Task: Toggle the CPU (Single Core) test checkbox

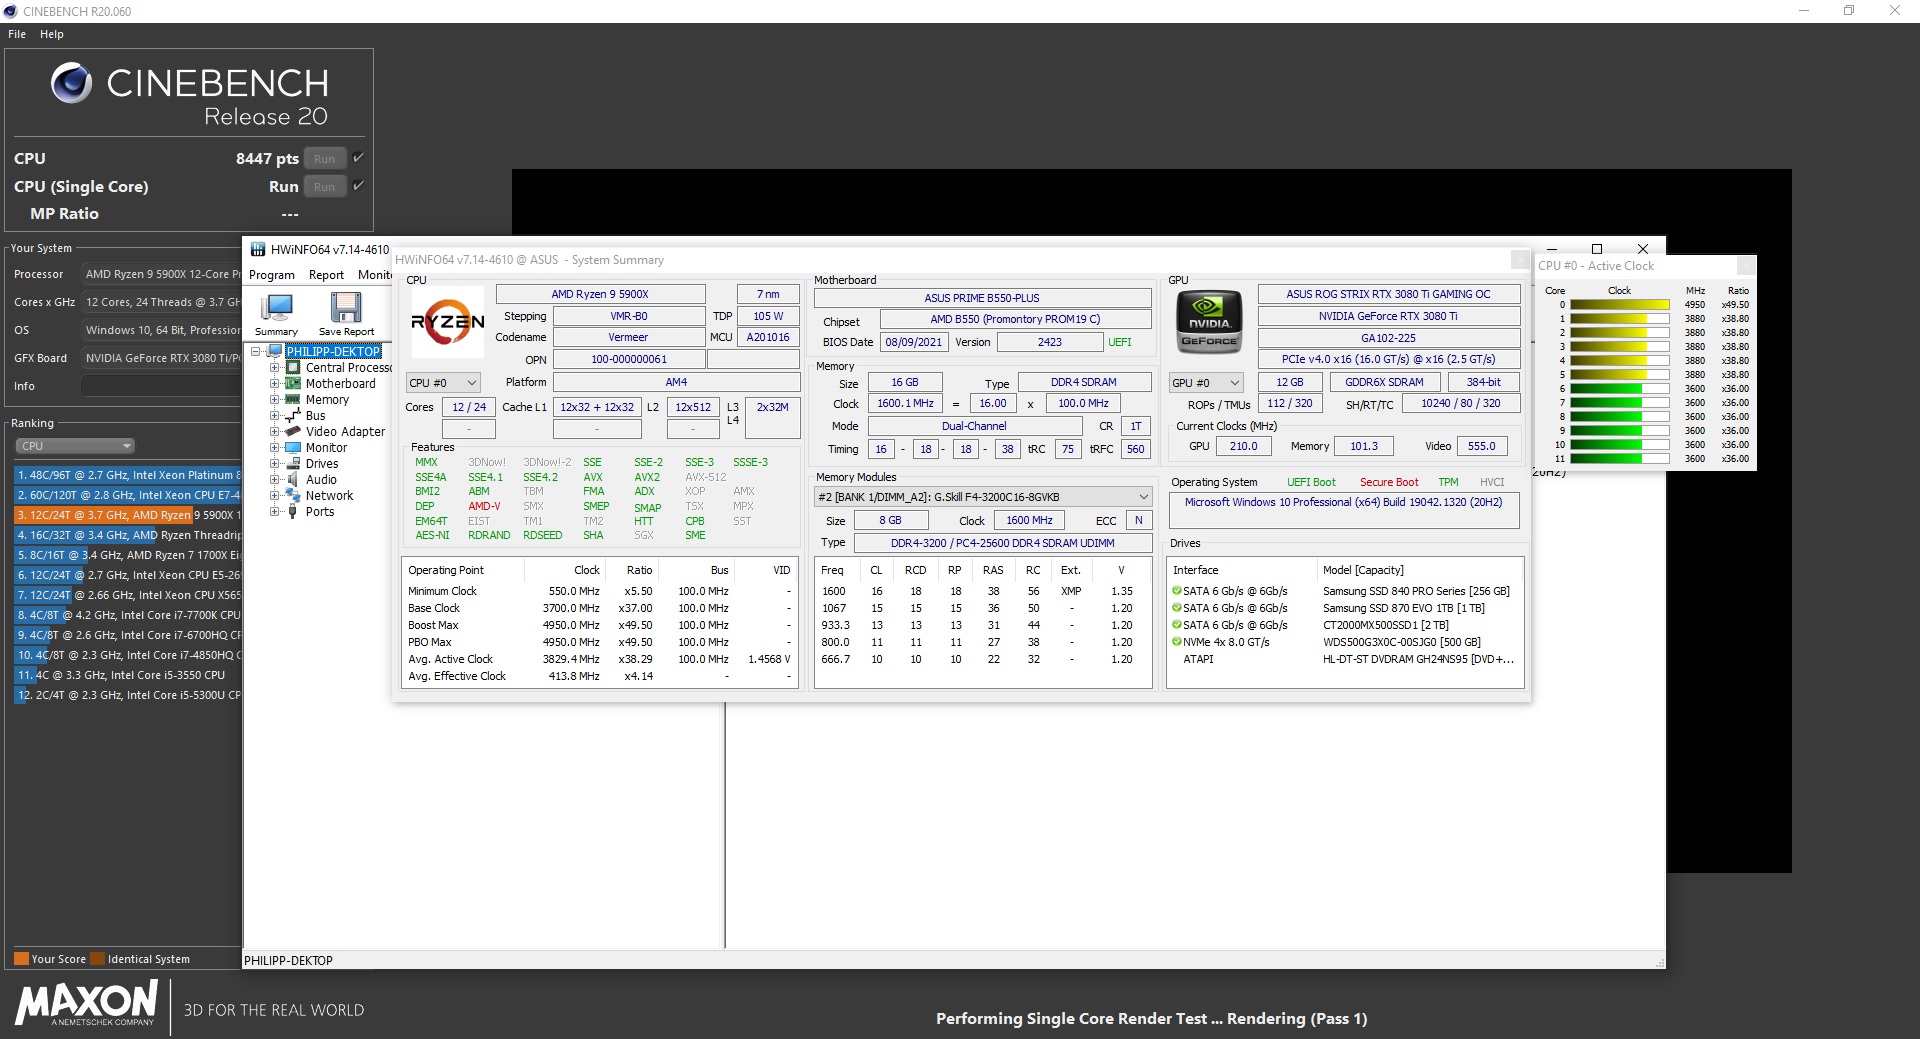Action: [358, 186]
